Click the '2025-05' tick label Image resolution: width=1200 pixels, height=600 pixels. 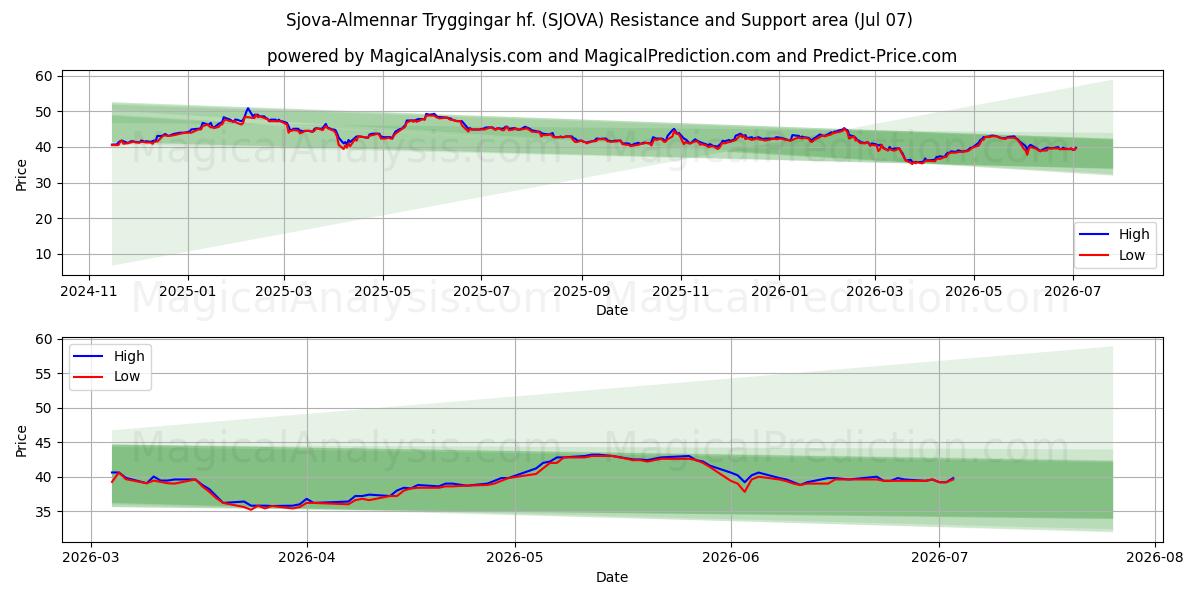click(383, 291)
